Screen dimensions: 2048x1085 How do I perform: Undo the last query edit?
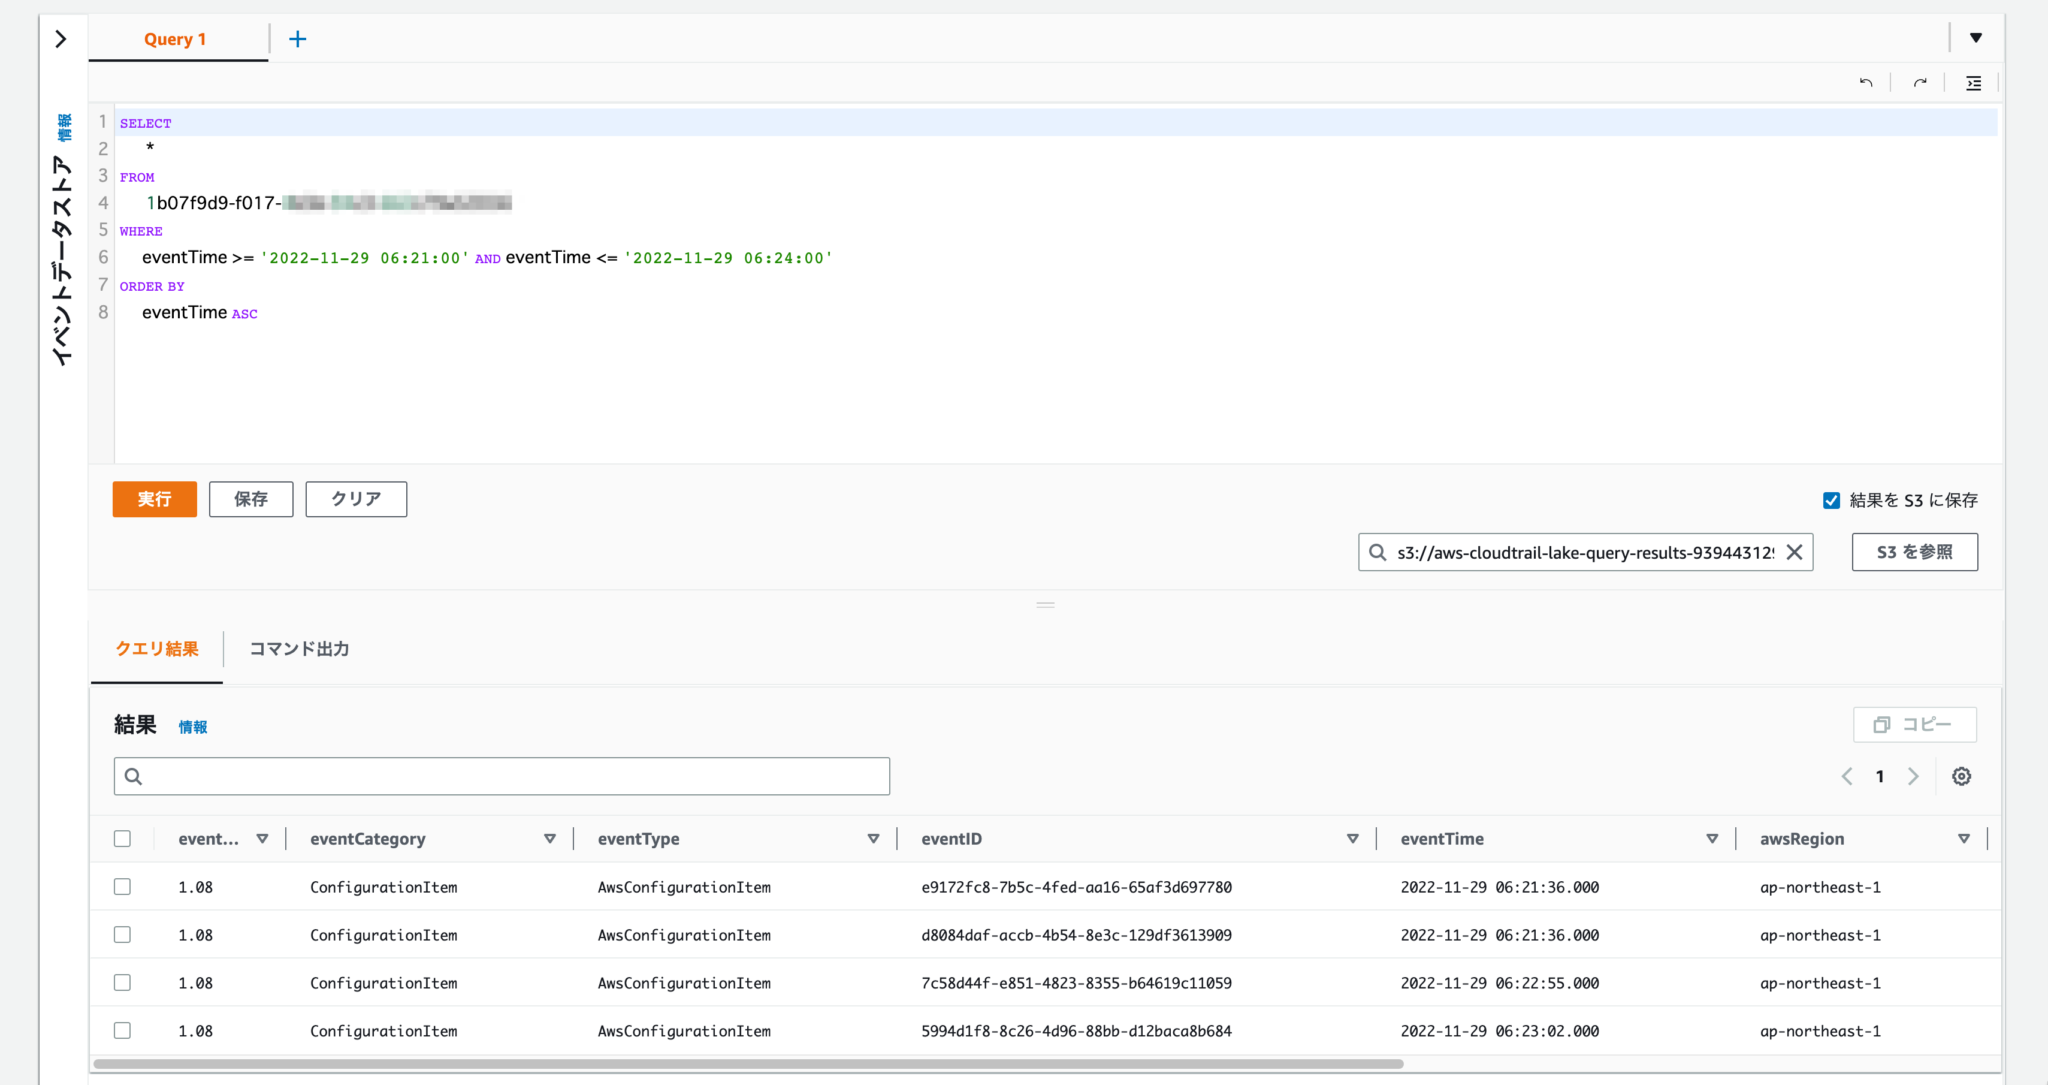[x=1866, y=83]
